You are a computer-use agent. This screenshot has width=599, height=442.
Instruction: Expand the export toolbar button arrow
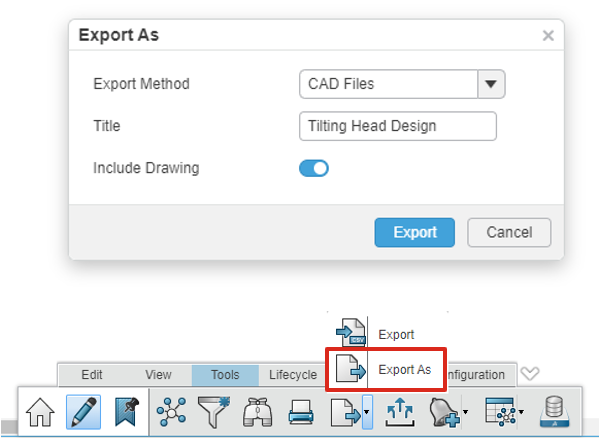click(367, 412)
